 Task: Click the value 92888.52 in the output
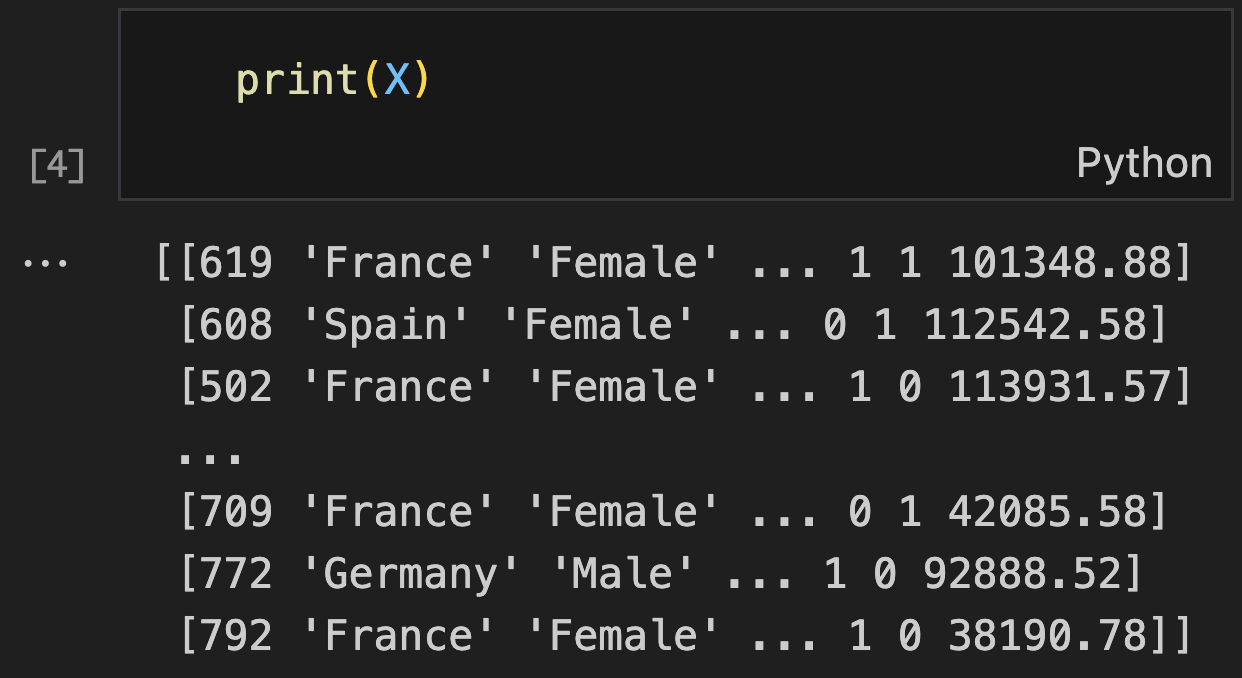tap(1021, 574)
